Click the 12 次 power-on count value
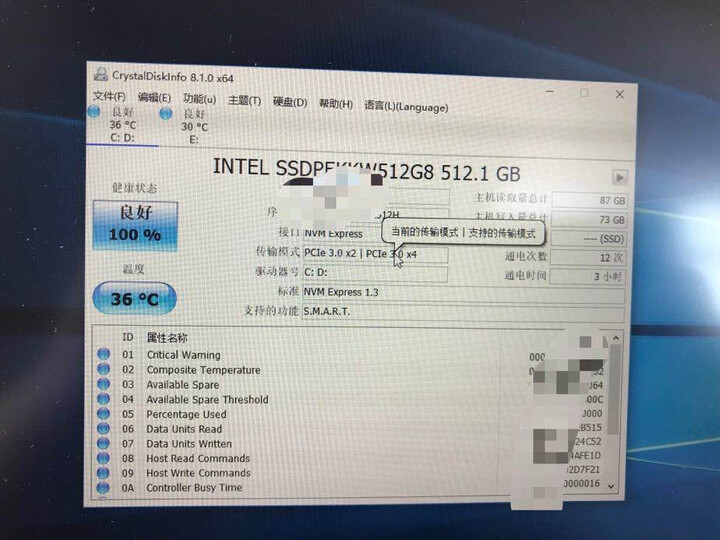 pos(588,258)
